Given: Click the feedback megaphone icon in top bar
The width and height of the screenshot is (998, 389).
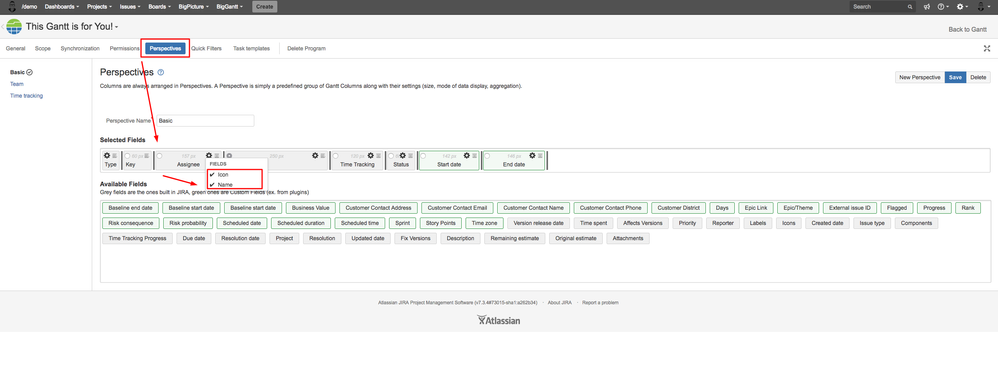Looking at the screenshot, I should tap(927, 6).
